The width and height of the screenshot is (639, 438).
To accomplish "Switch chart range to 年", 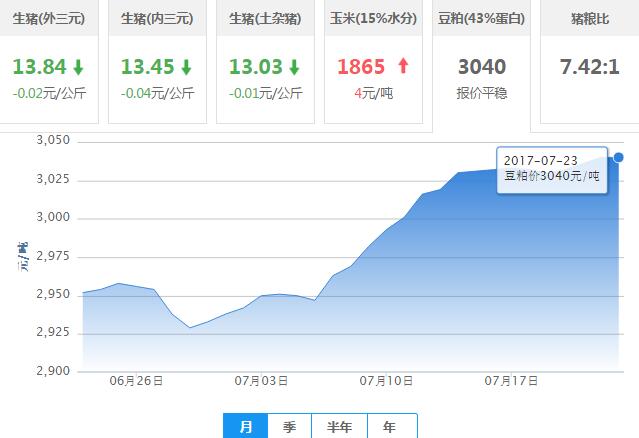I will [392, 426].
